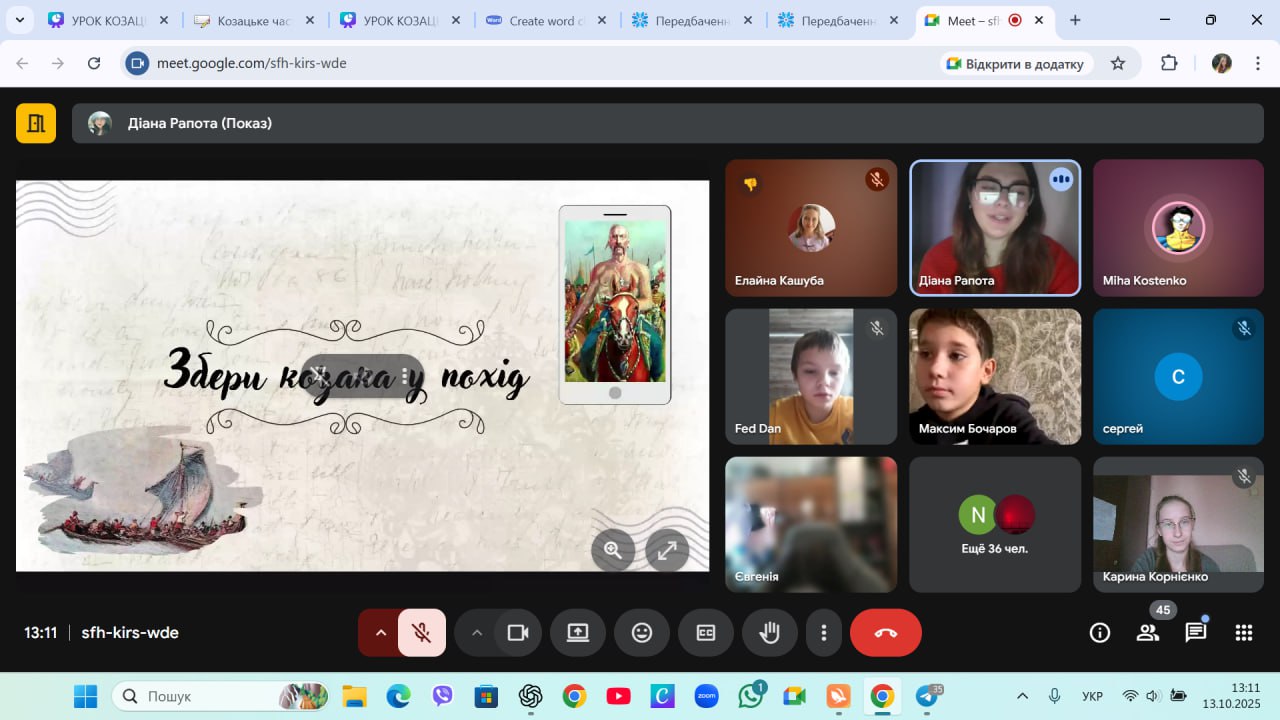Leave the call with the red button
Viewport: 1280px width, 720px height.
[885, 633]
